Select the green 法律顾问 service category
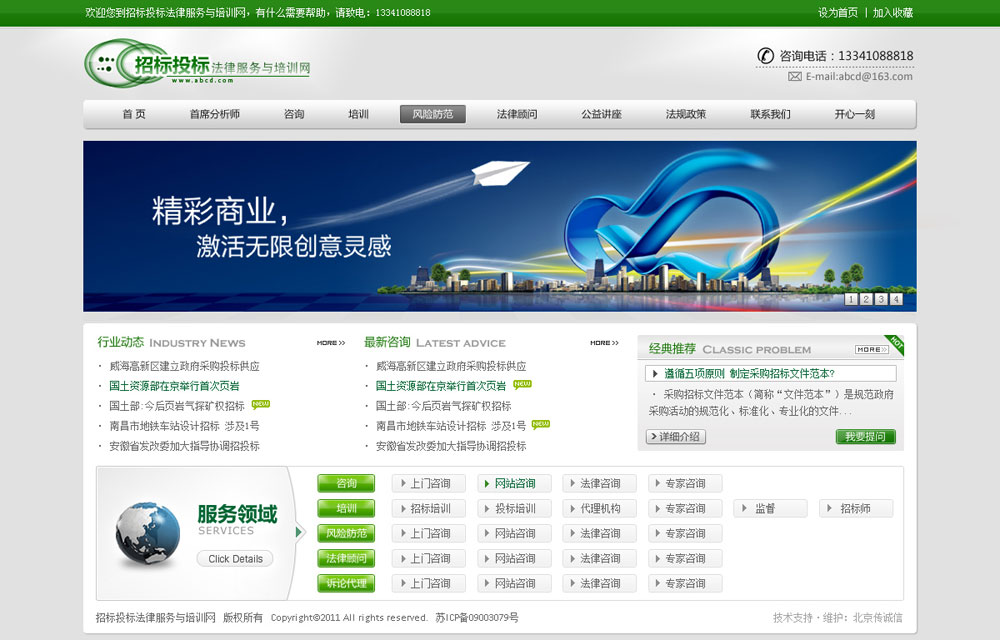This screenshot has width=1000, height=640. 346,558
